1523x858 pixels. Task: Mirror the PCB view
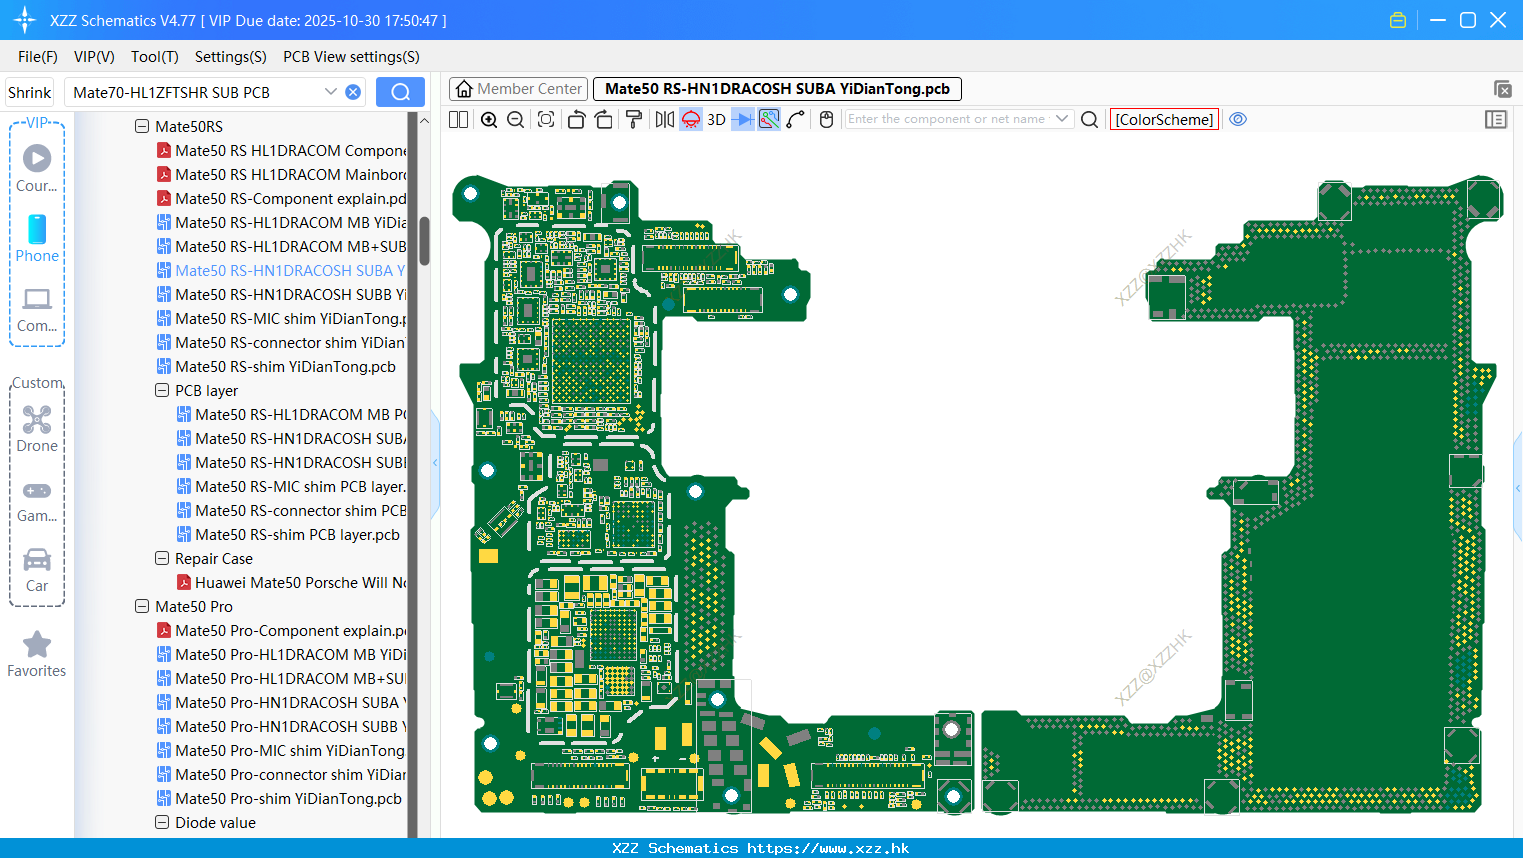pyautogui.click(x=664, y=119)
